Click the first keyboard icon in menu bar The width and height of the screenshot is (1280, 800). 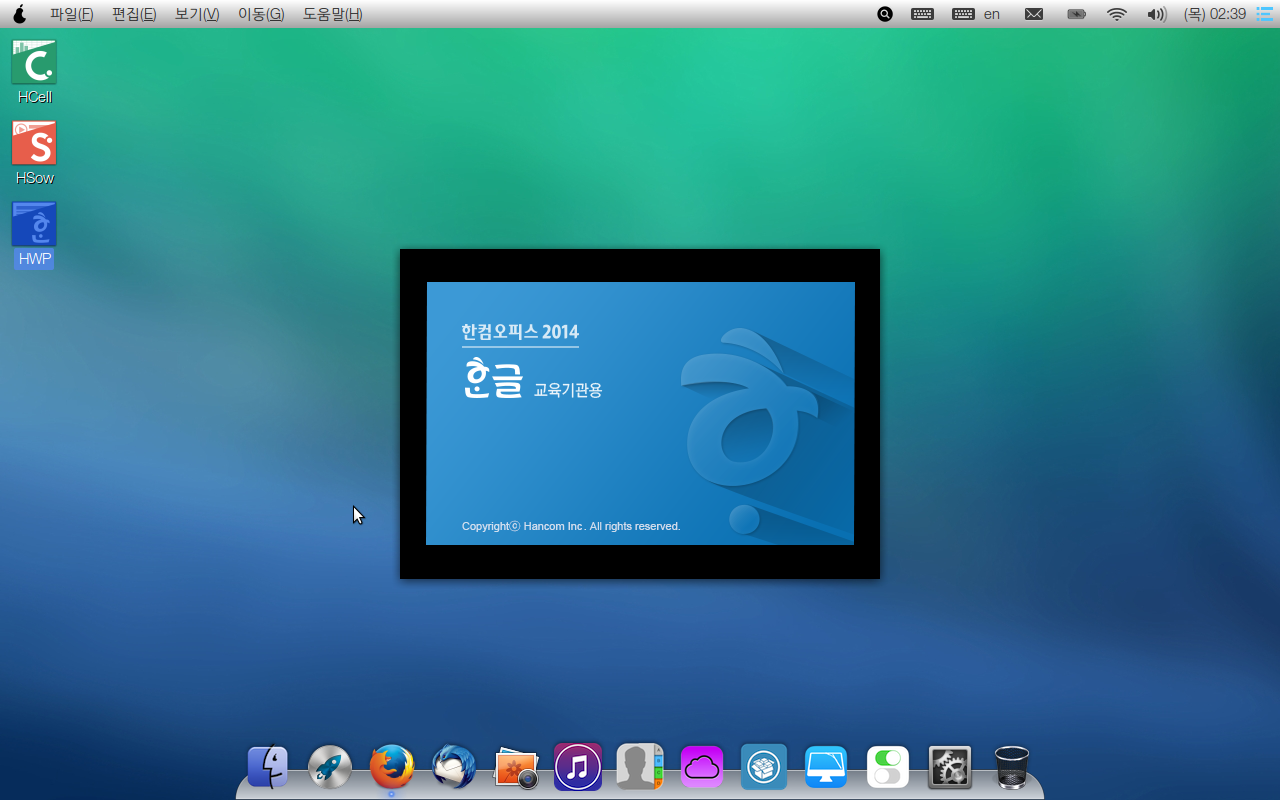(922, 14)
